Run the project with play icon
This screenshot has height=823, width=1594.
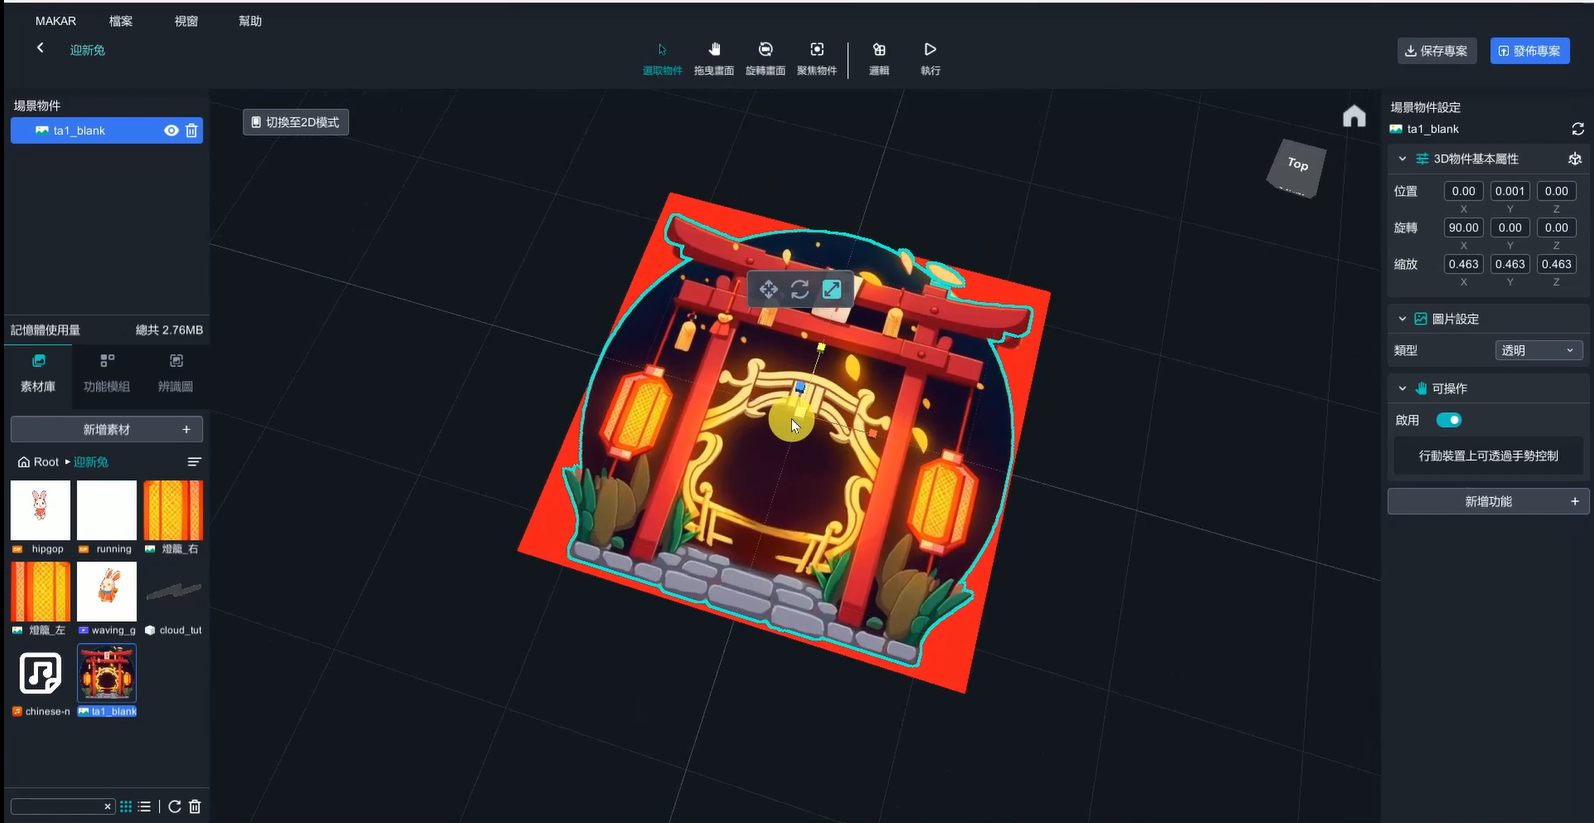(930, 57)
